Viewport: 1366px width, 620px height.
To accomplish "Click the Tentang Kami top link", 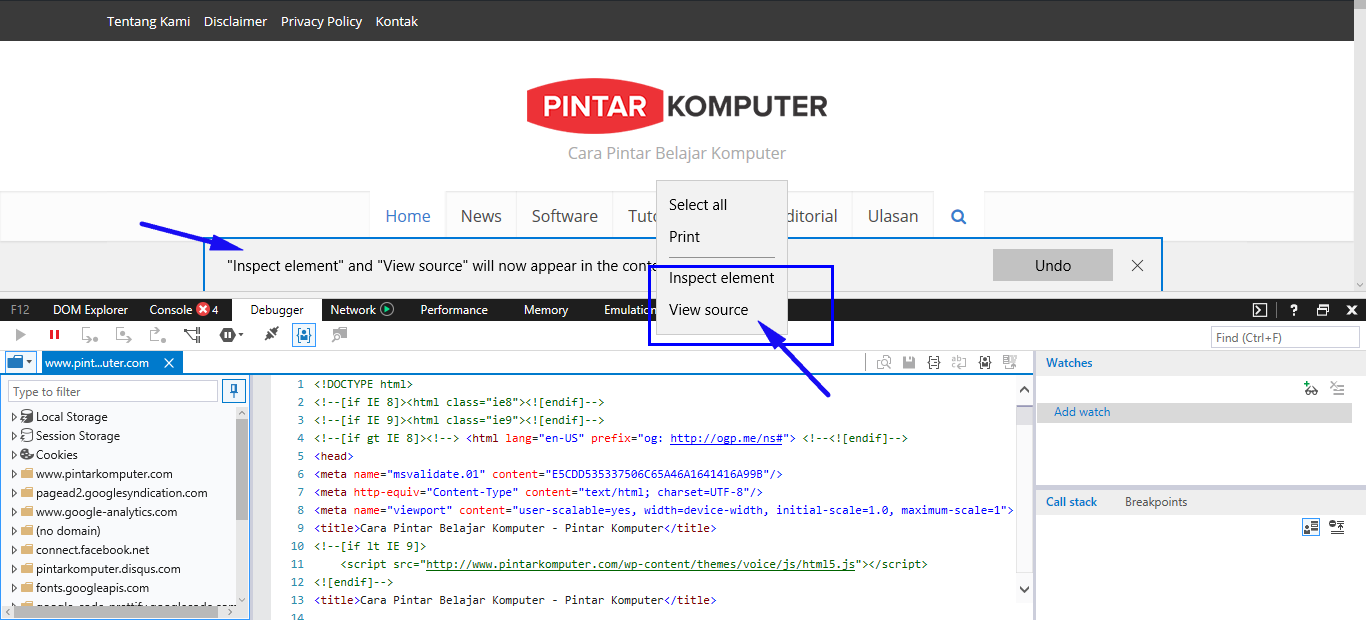I will pos(148,21).
